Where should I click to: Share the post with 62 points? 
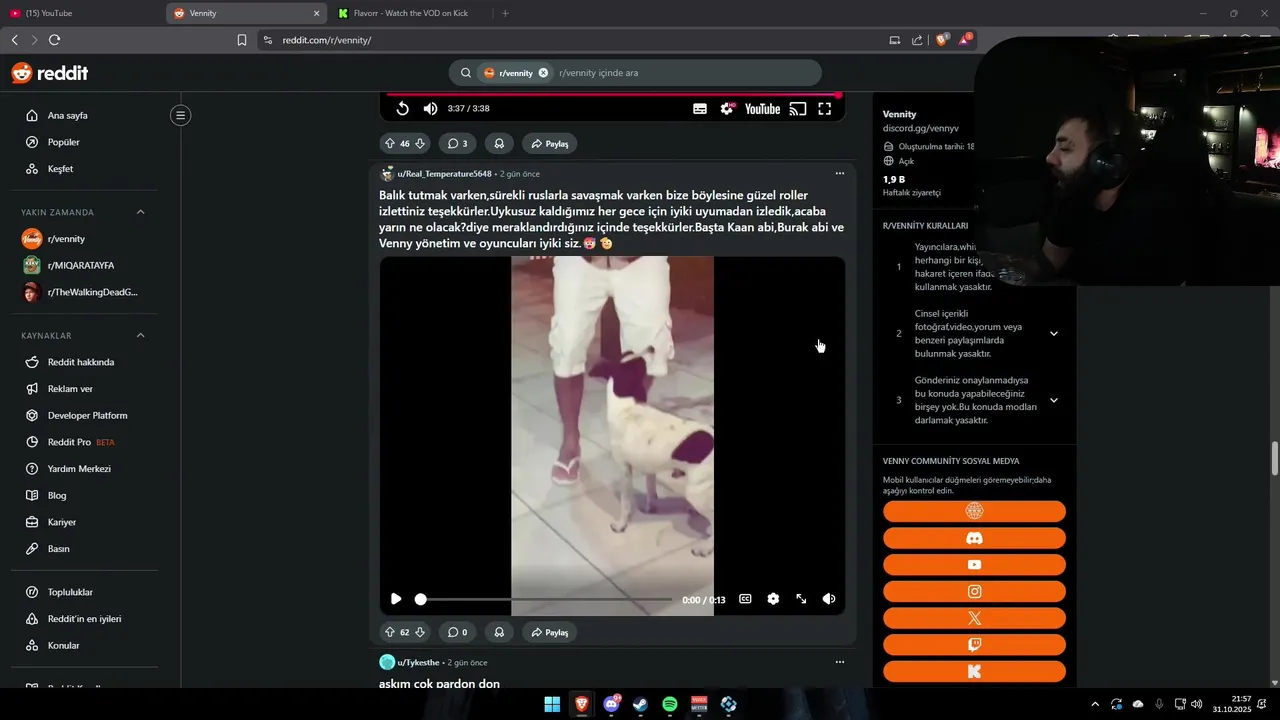point(550,632)
